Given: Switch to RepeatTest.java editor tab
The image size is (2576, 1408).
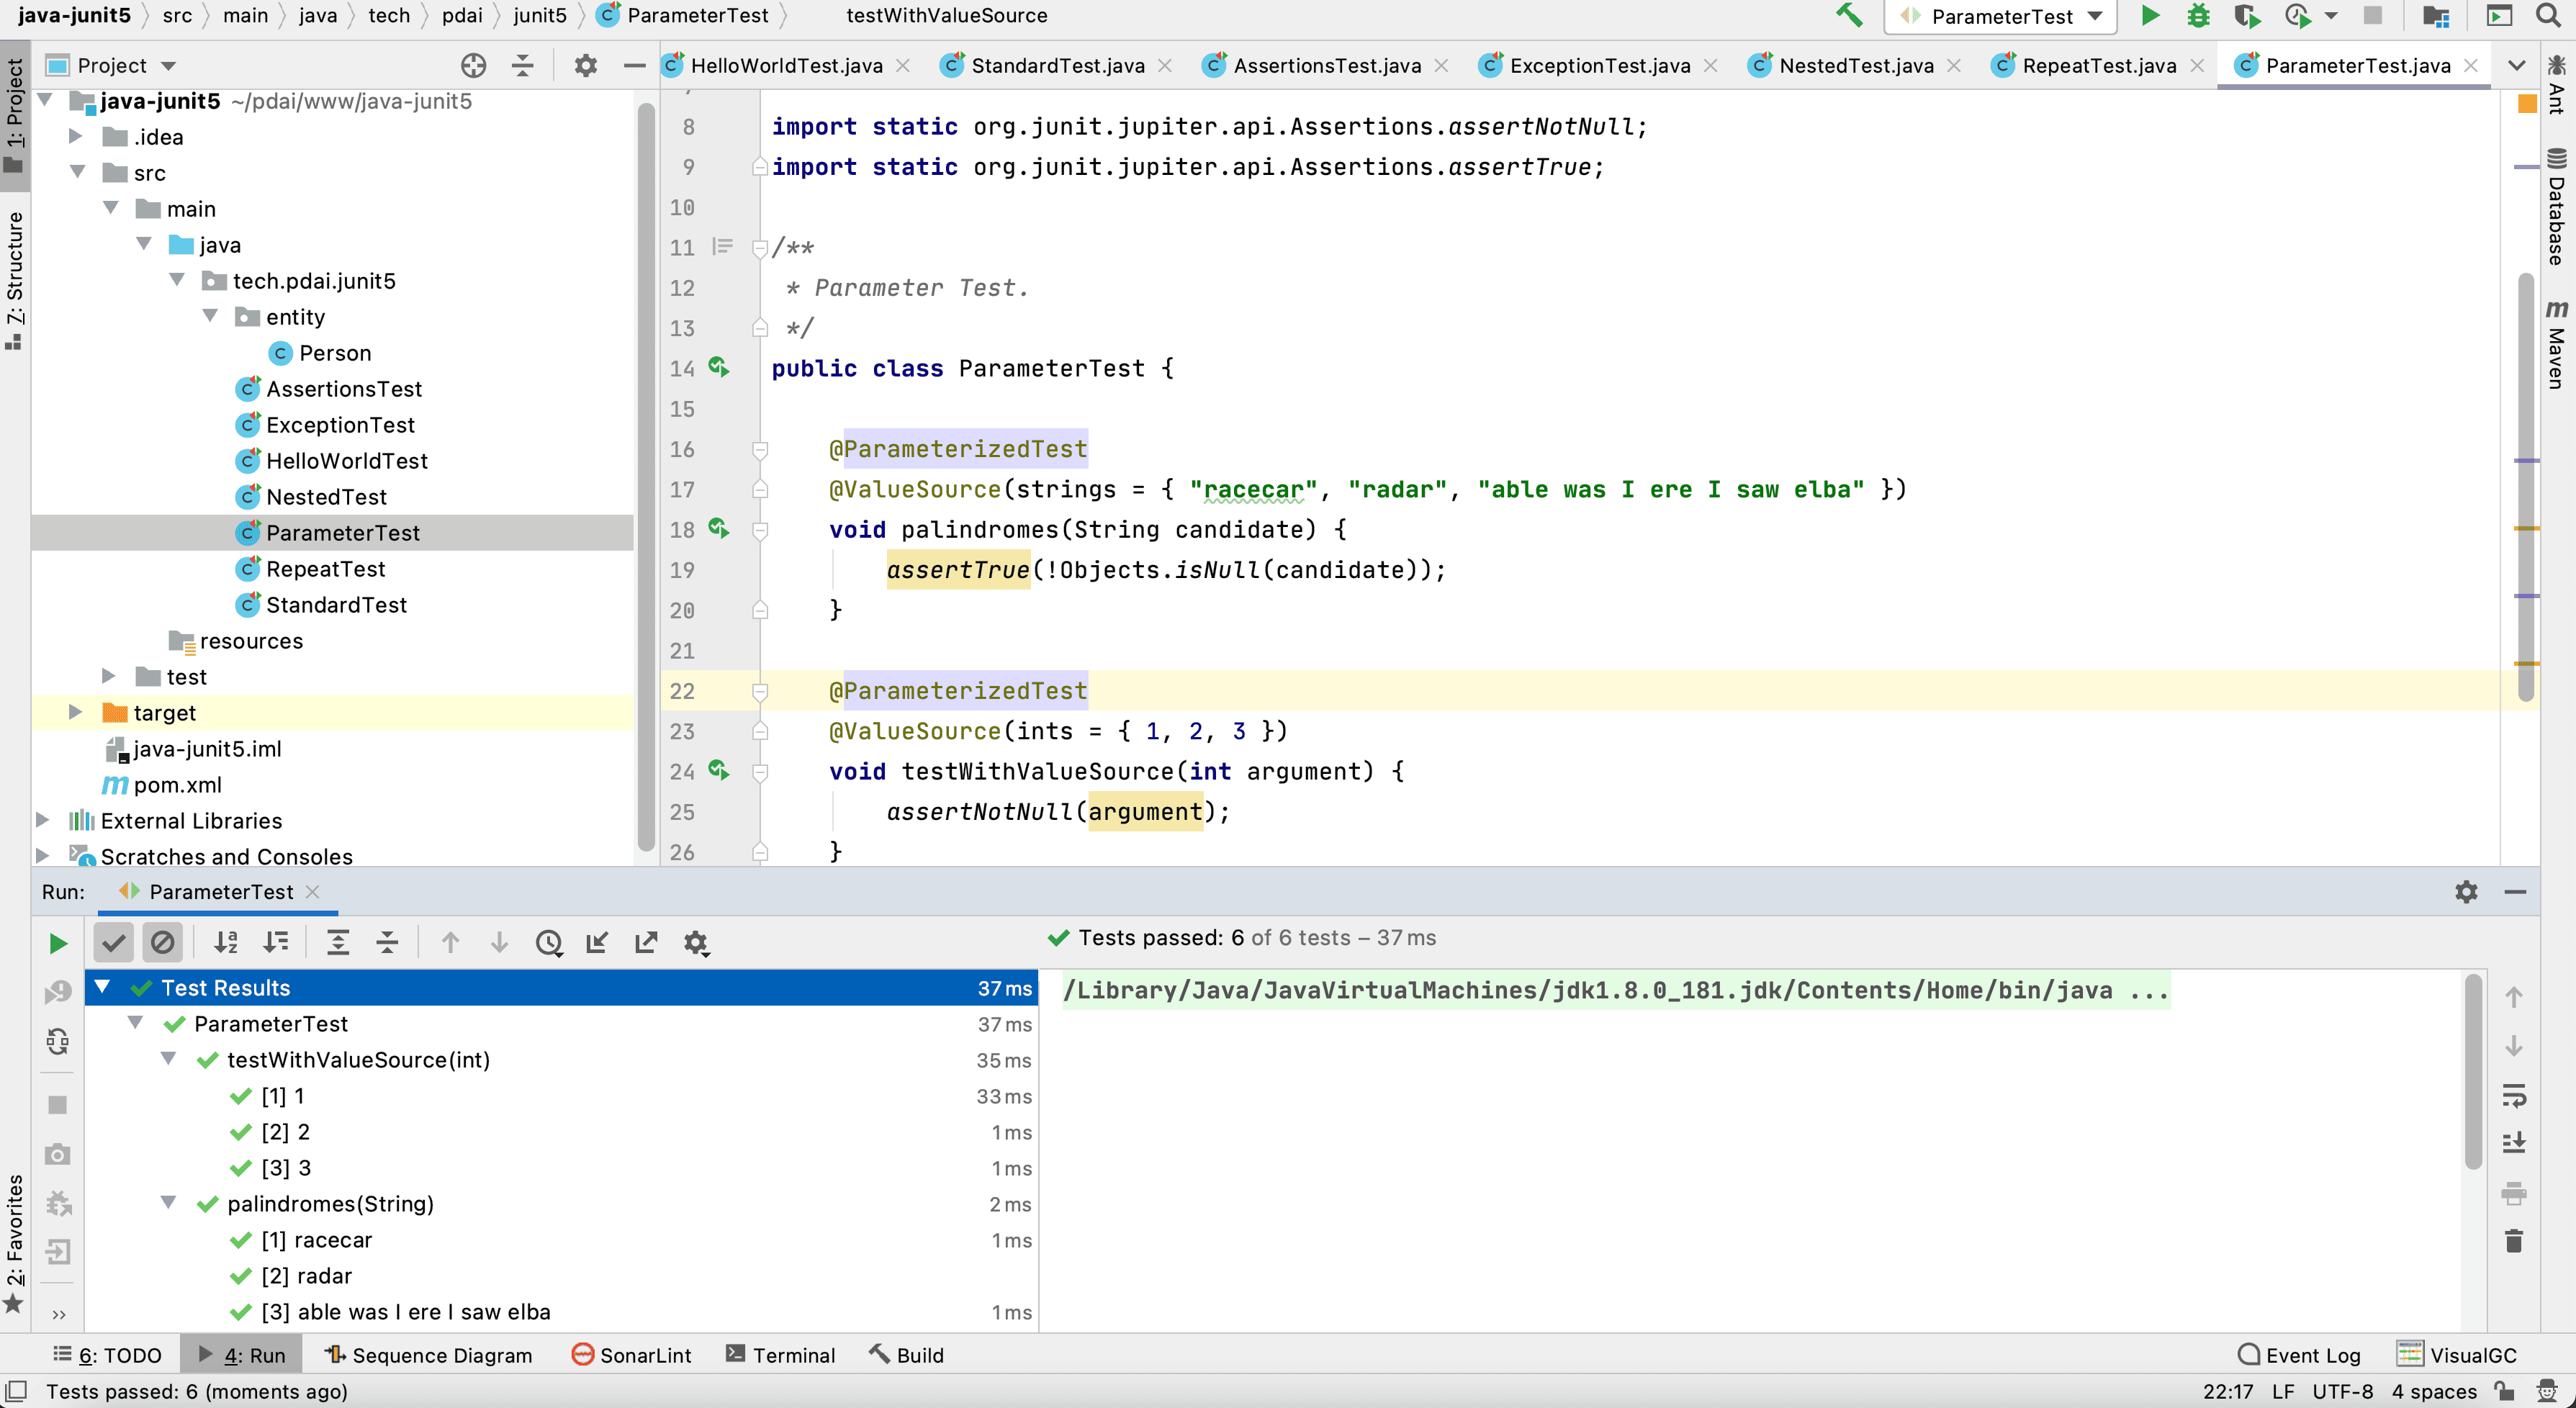Looking at the screenshot, I should coord(2099,65).
